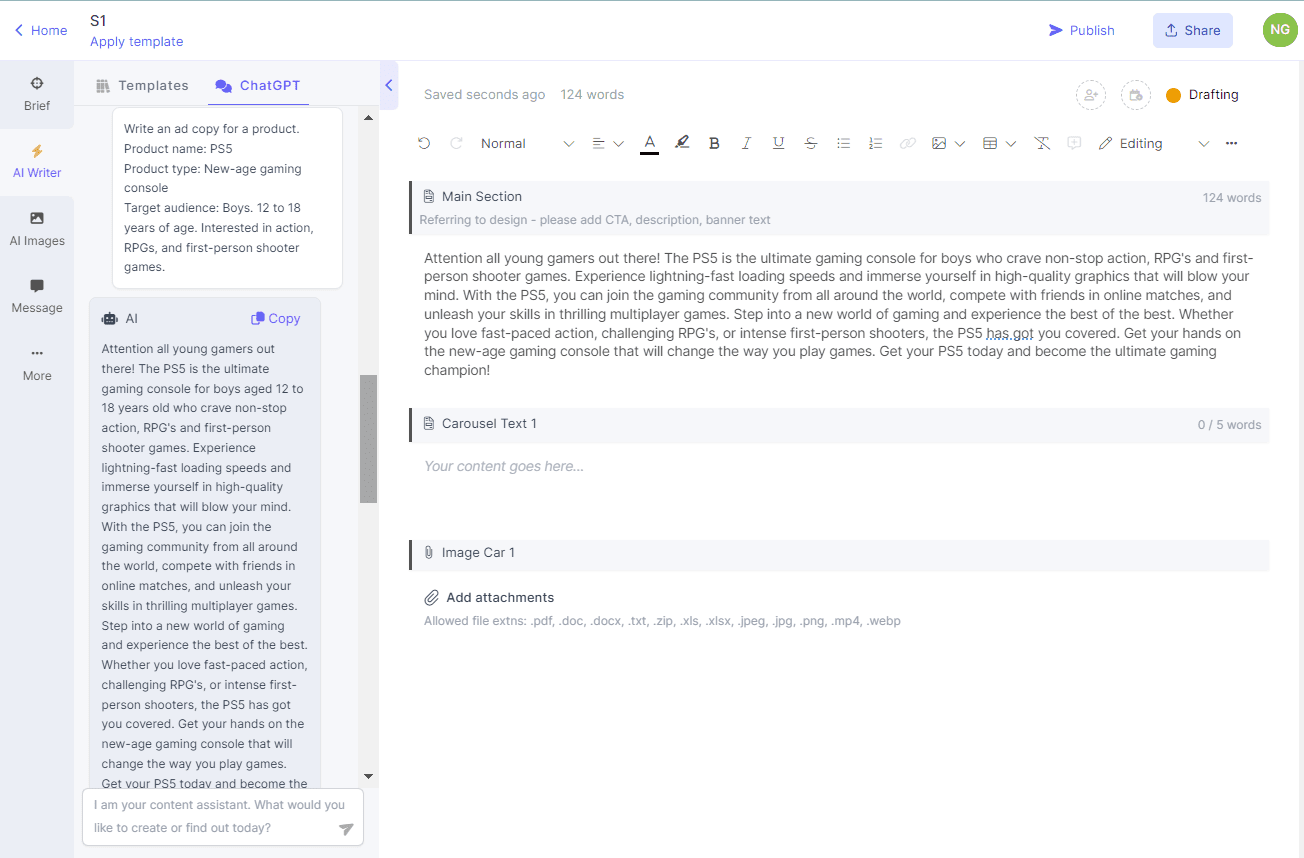
Task: Click the Share button
Action: [1192, 30]
